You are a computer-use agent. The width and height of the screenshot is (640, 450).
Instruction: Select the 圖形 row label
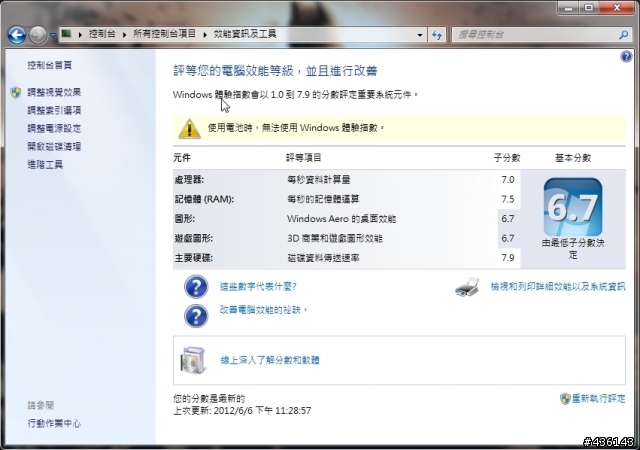coord(184,219)
